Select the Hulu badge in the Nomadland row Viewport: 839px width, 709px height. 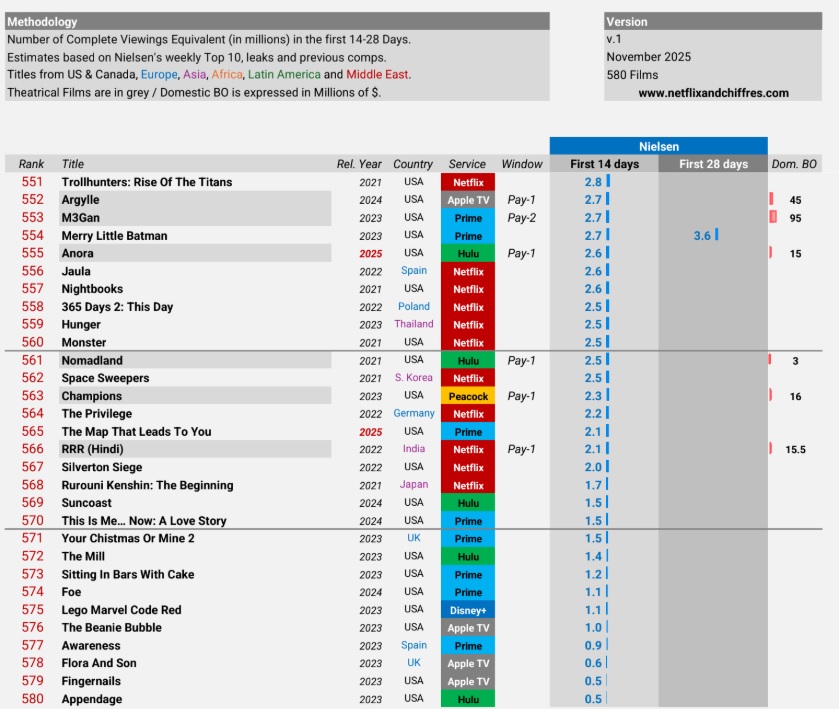point(468,361)
